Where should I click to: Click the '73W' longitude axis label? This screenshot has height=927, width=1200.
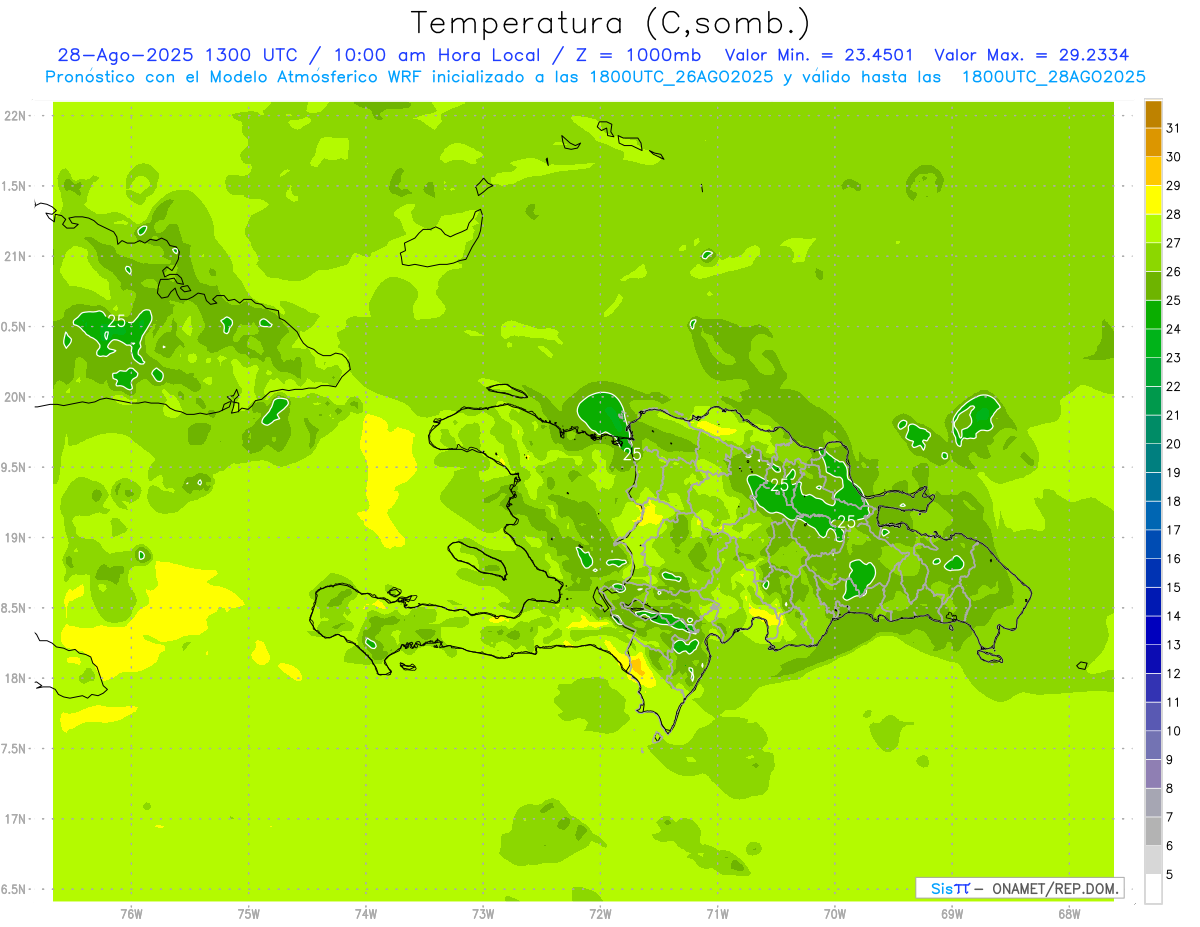[483, 914]
